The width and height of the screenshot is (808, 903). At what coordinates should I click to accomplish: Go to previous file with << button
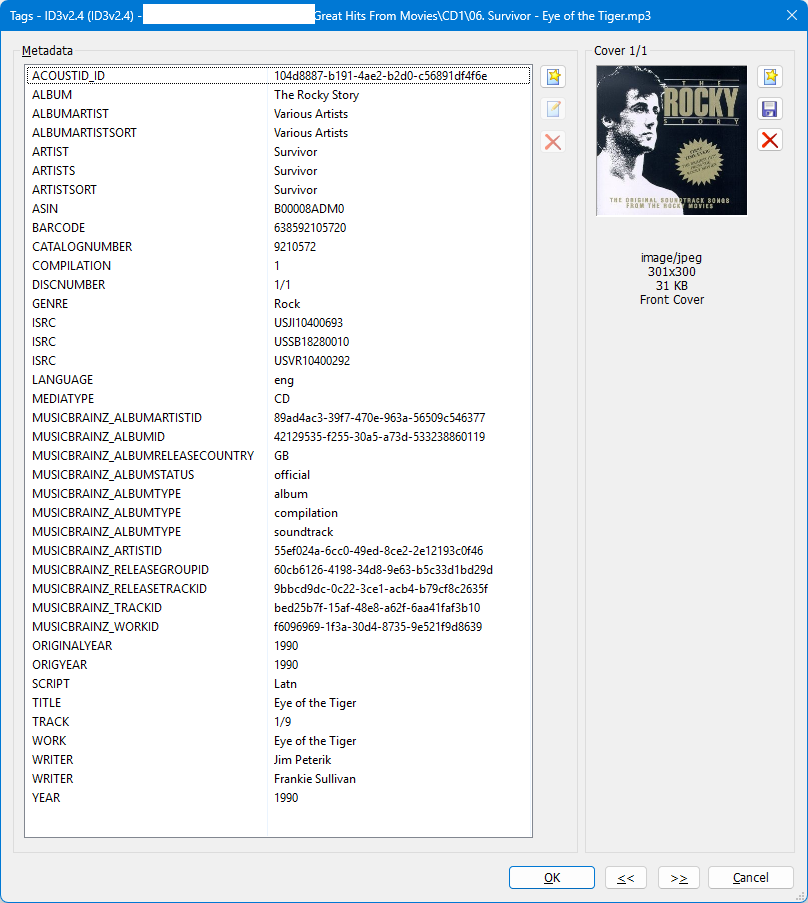tap(625, 877)
